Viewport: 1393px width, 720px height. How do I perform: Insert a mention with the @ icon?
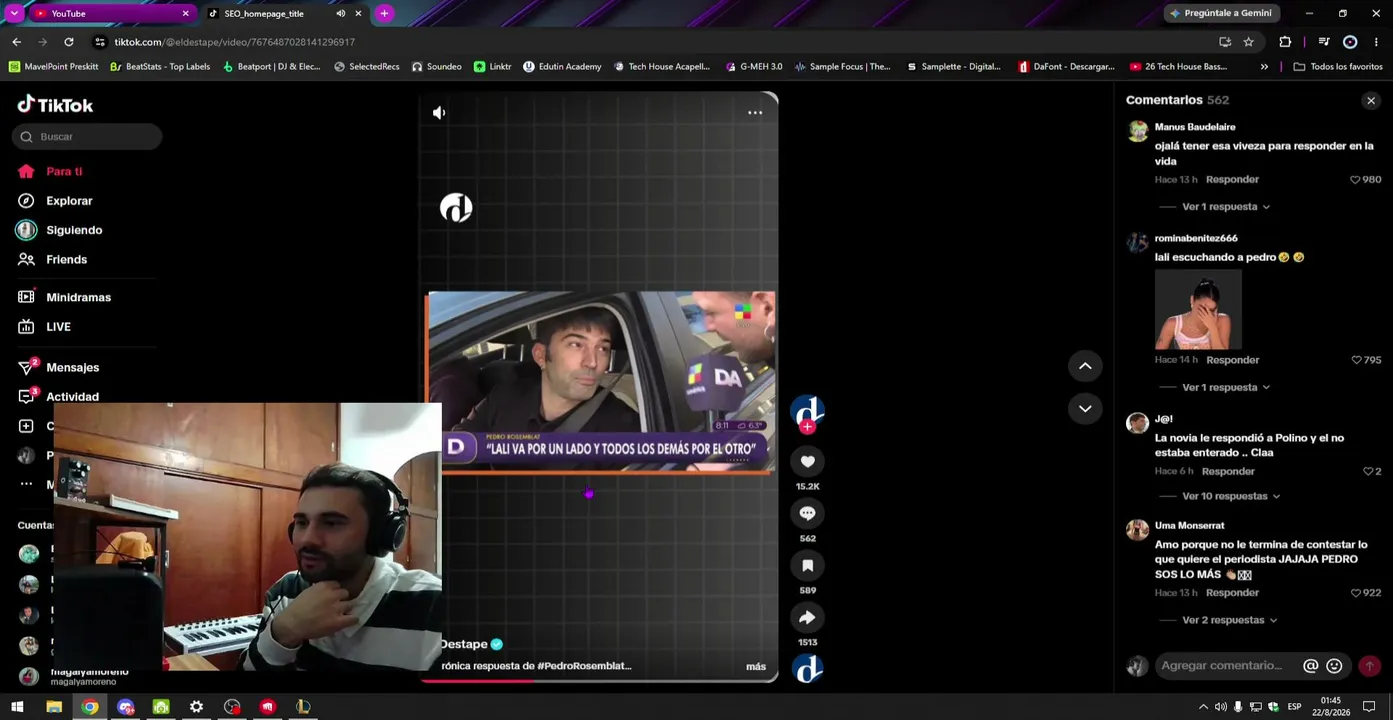[1310, 666]
